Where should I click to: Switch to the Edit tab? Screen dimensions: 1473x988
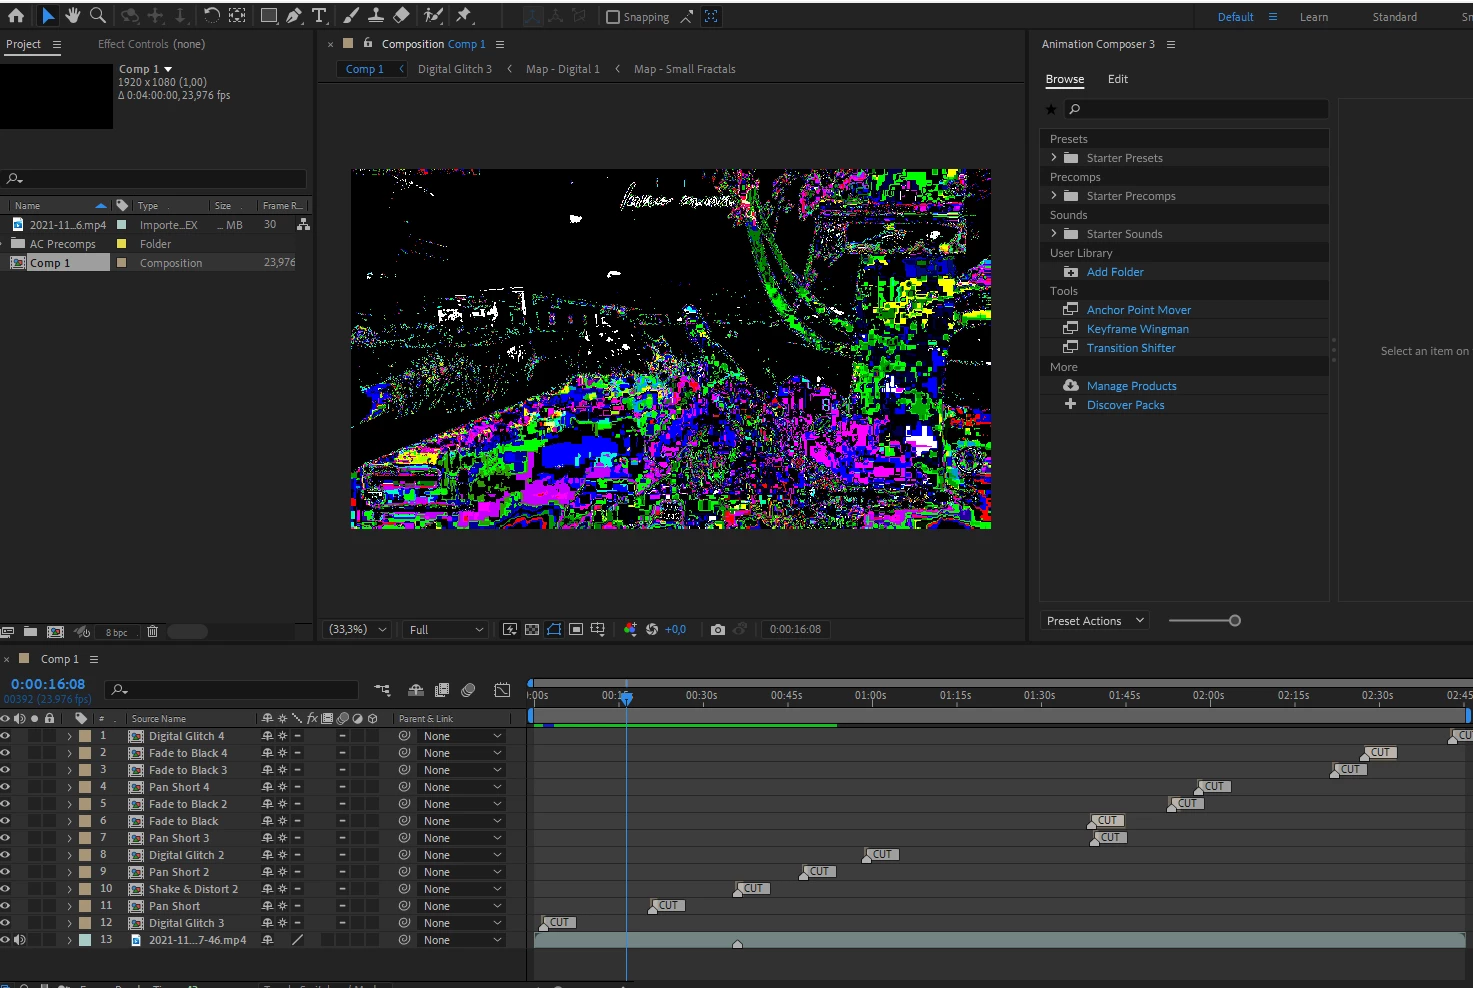coord(1117,79)
